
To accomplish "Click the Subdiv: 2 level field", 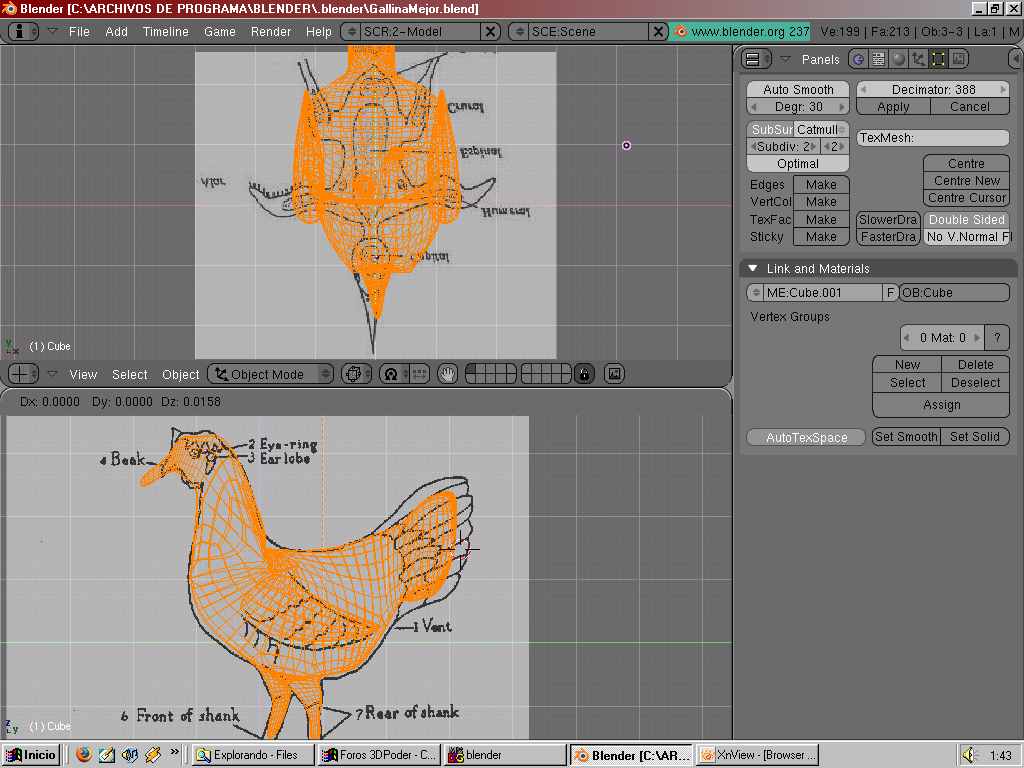I will tap(784, 146).
